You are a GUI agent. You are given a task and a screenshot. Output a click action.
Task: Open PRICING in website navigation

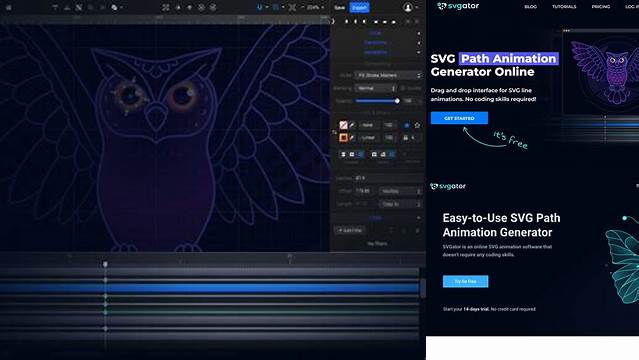tap(601, 7)
